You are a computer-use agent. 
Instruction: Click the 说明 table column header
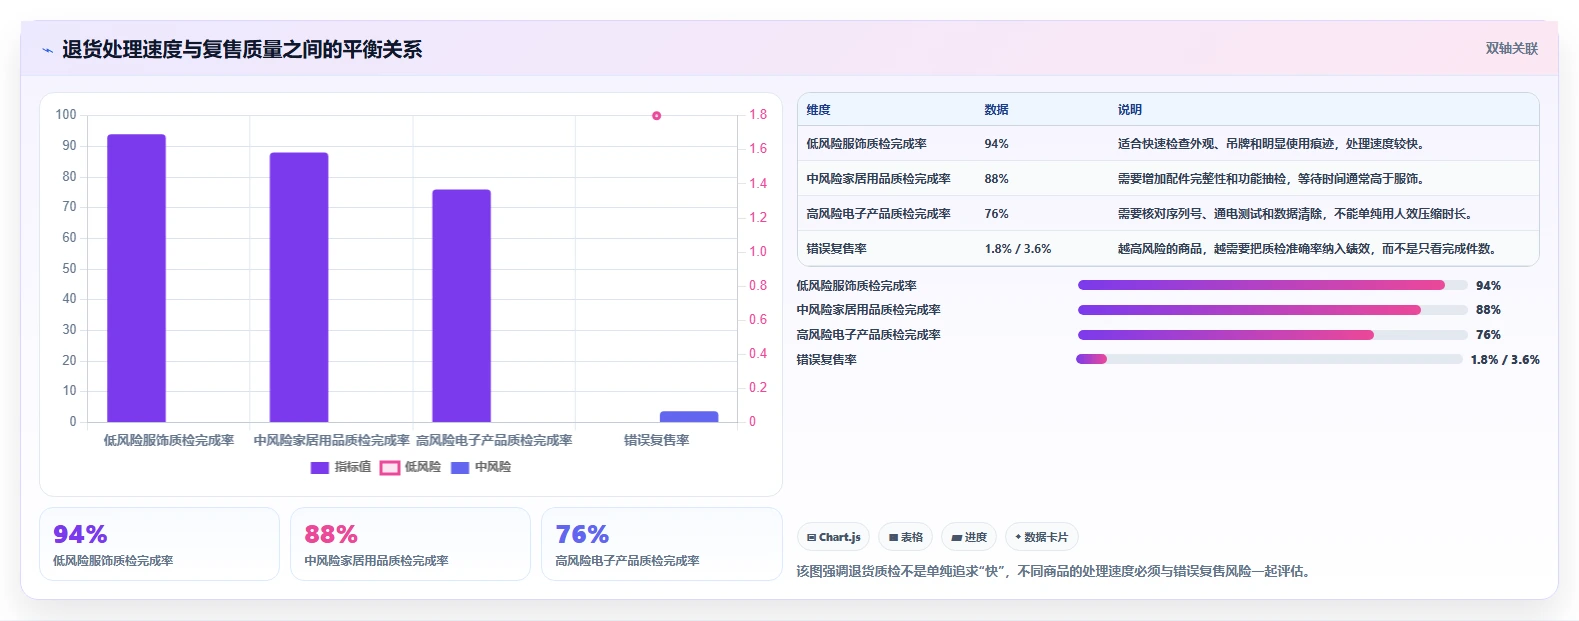point(1130,110)
